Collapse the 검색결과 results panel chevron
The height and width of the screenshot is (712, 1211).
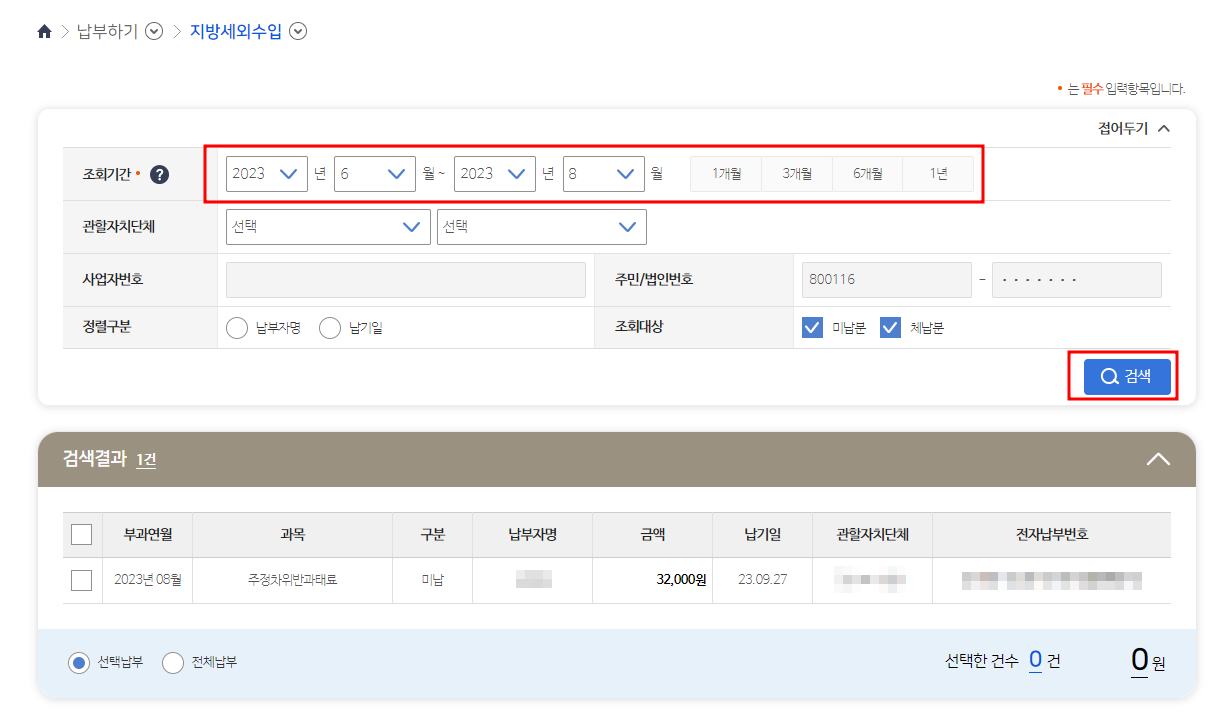pyautogui.click(x=1158, y=459)
